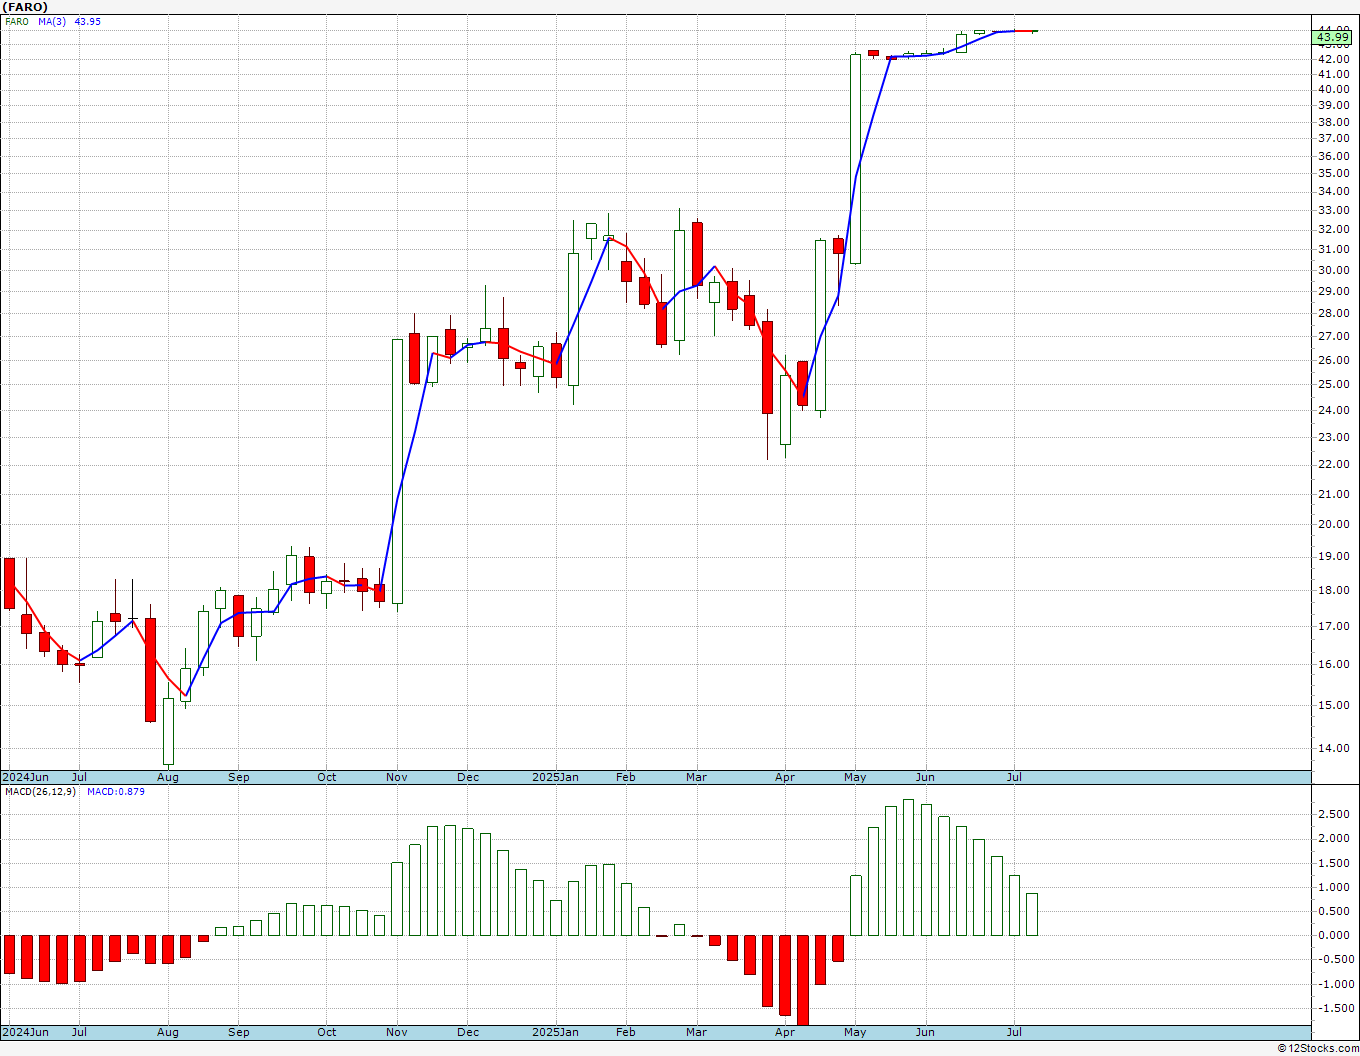Click the 43.95 moving average value
The width and height of the screenshot is (1360, 1056).
[x=88, y=21]
